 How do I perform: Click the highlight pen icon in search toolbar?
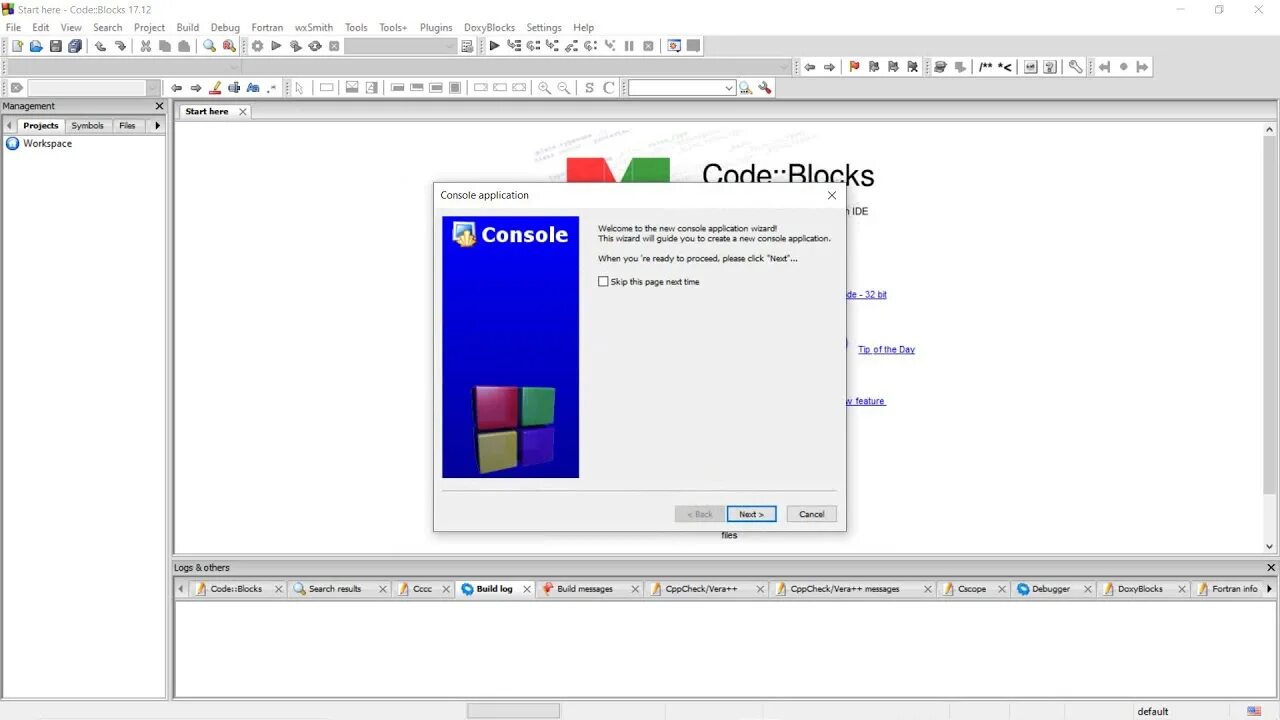tap(215, 88)
